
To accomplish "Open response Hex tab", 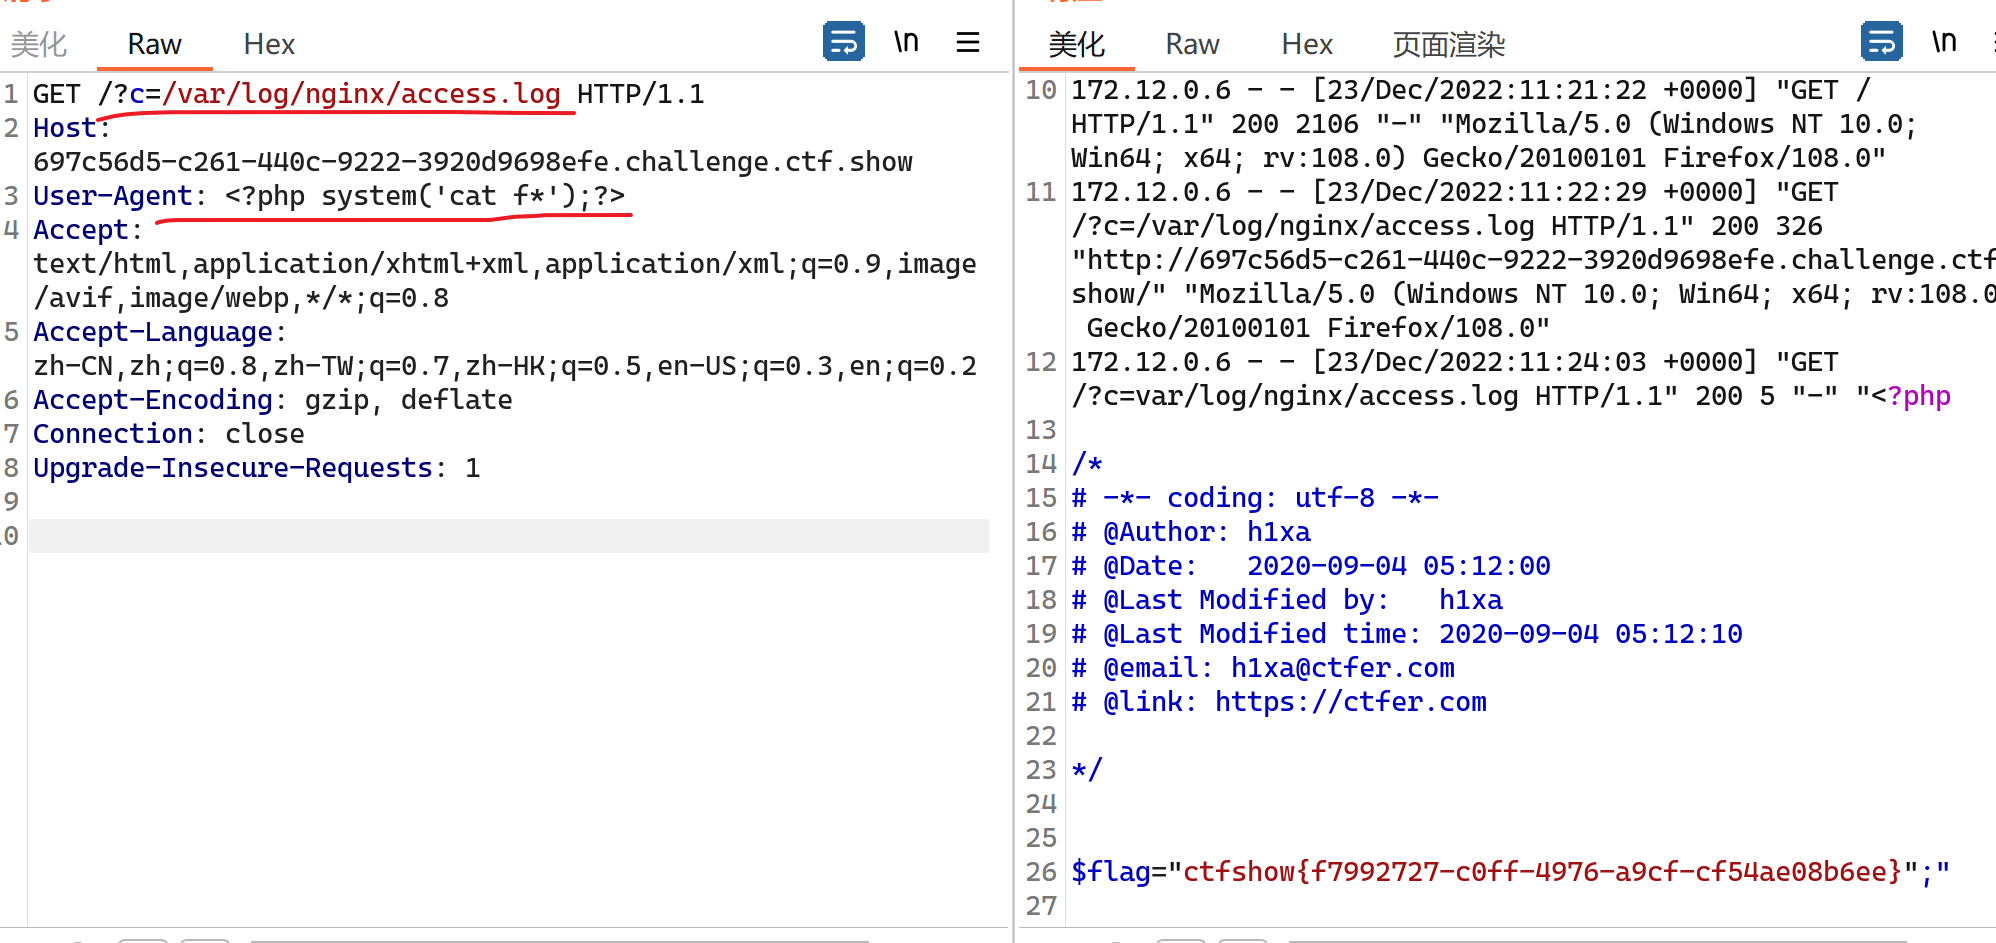I will tap(1307, 44).
